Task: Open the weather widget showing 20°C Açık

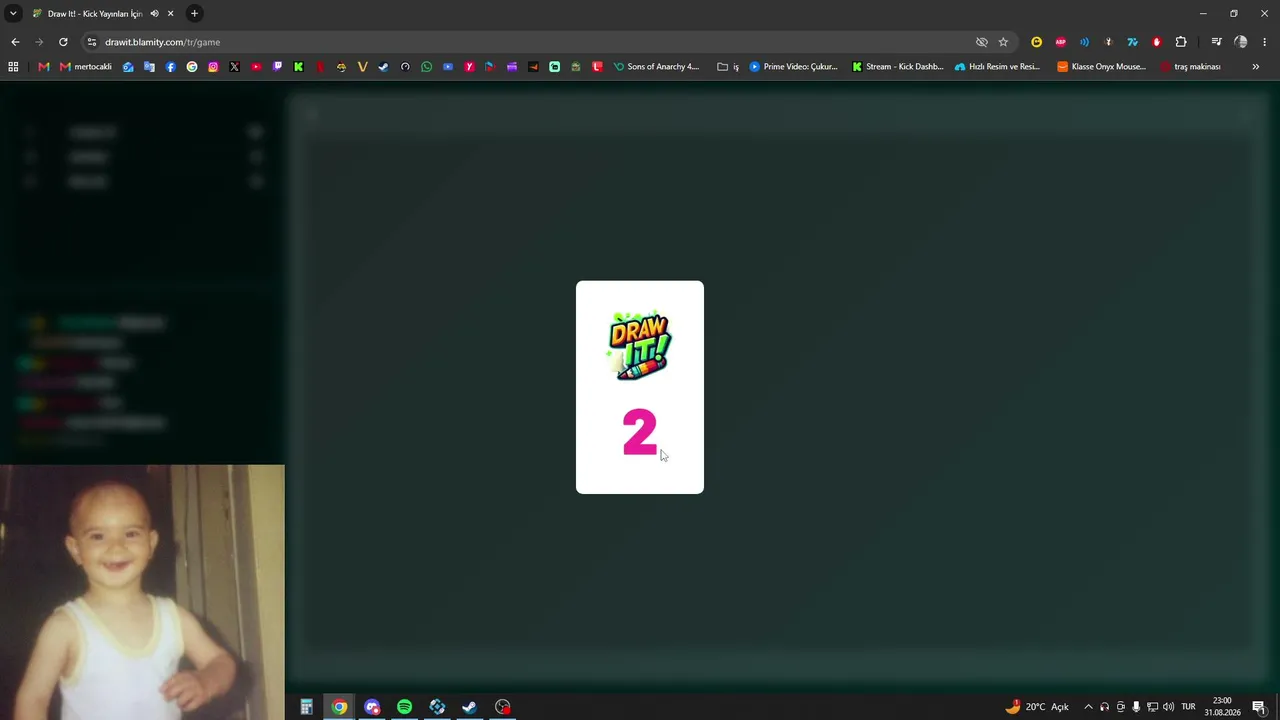Action: pyautogui.click(x=1037, y=707)
